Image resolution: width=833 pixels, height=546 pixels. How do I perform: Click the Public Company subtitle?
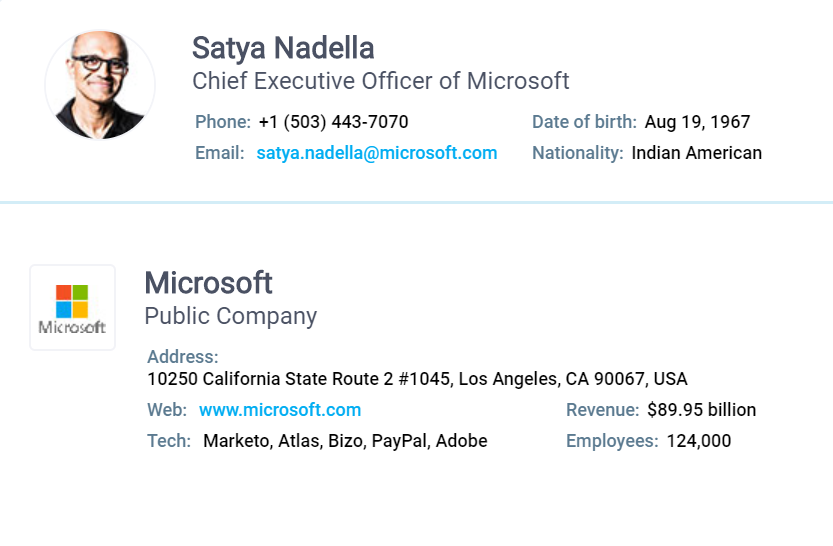pos(230,316)
